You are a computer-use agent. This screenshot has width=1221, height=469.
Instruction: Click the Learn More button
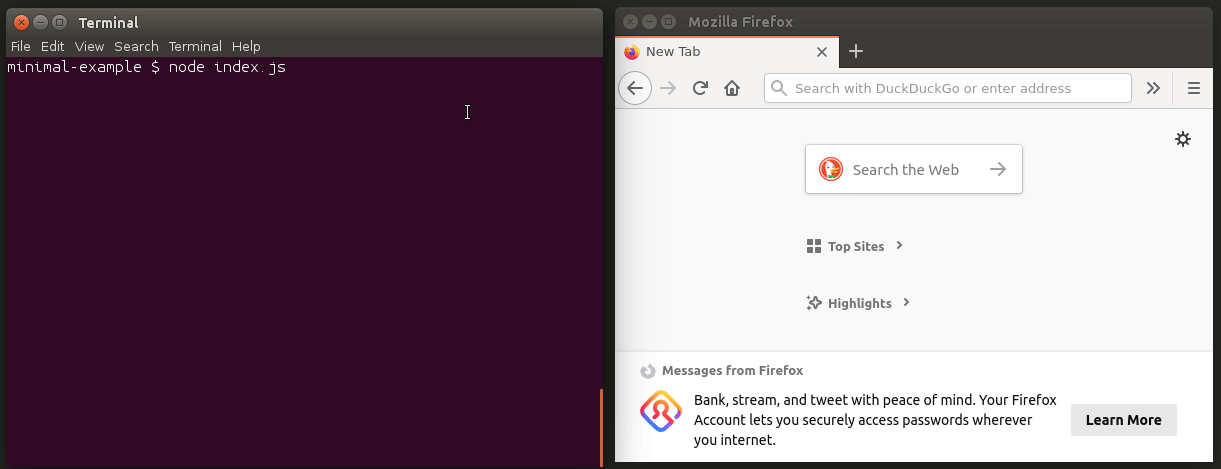pos(1123,420)
